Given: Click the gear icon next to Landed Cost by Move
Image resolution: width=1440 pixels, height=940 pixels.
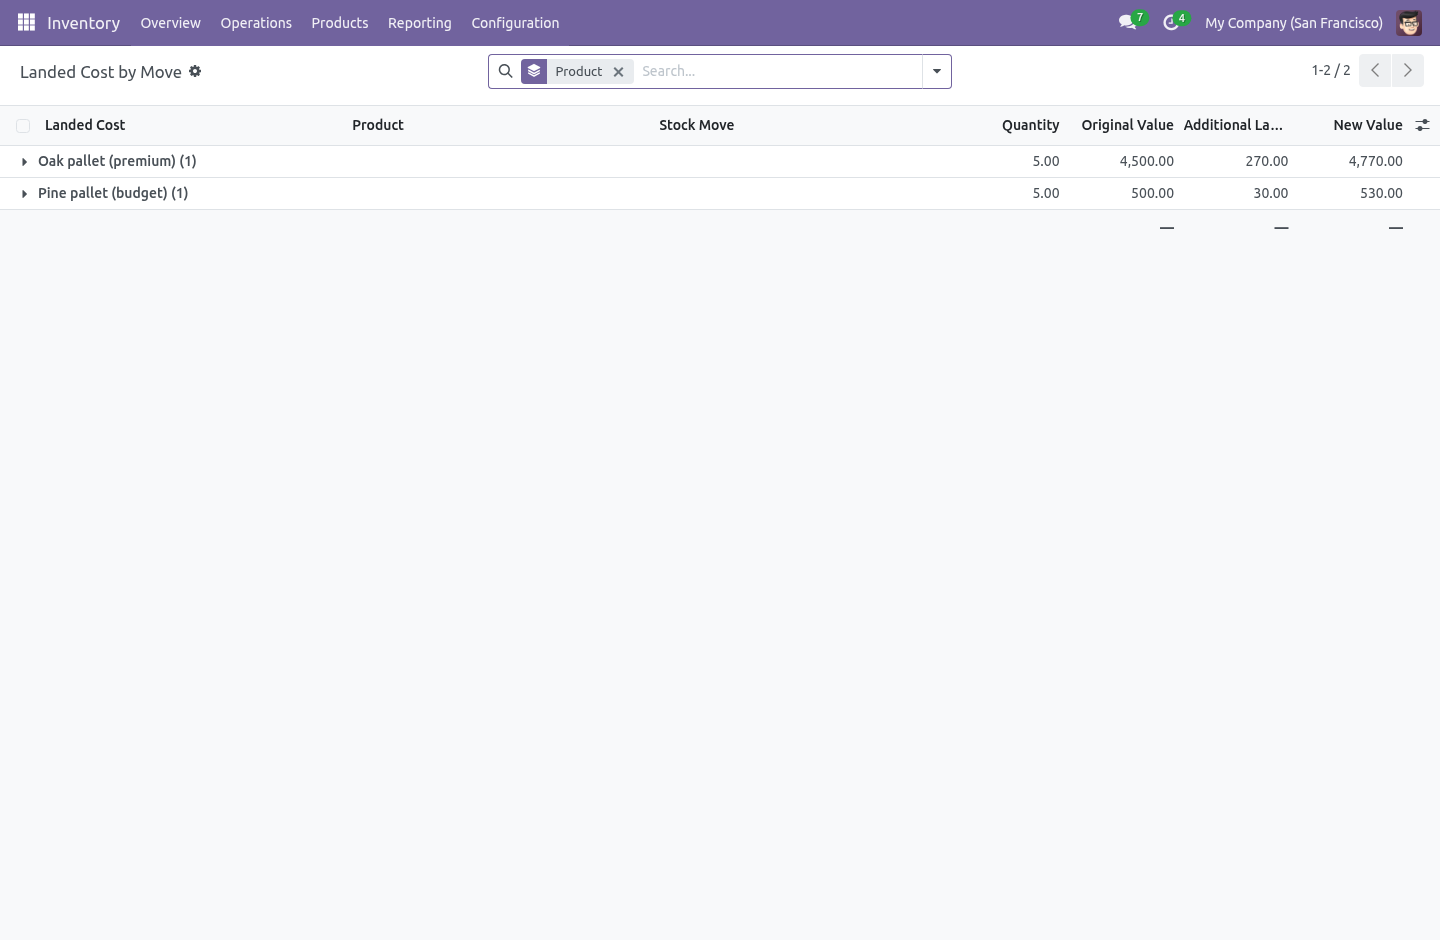Looking at the screenshot, I should [x=195, y=71].
